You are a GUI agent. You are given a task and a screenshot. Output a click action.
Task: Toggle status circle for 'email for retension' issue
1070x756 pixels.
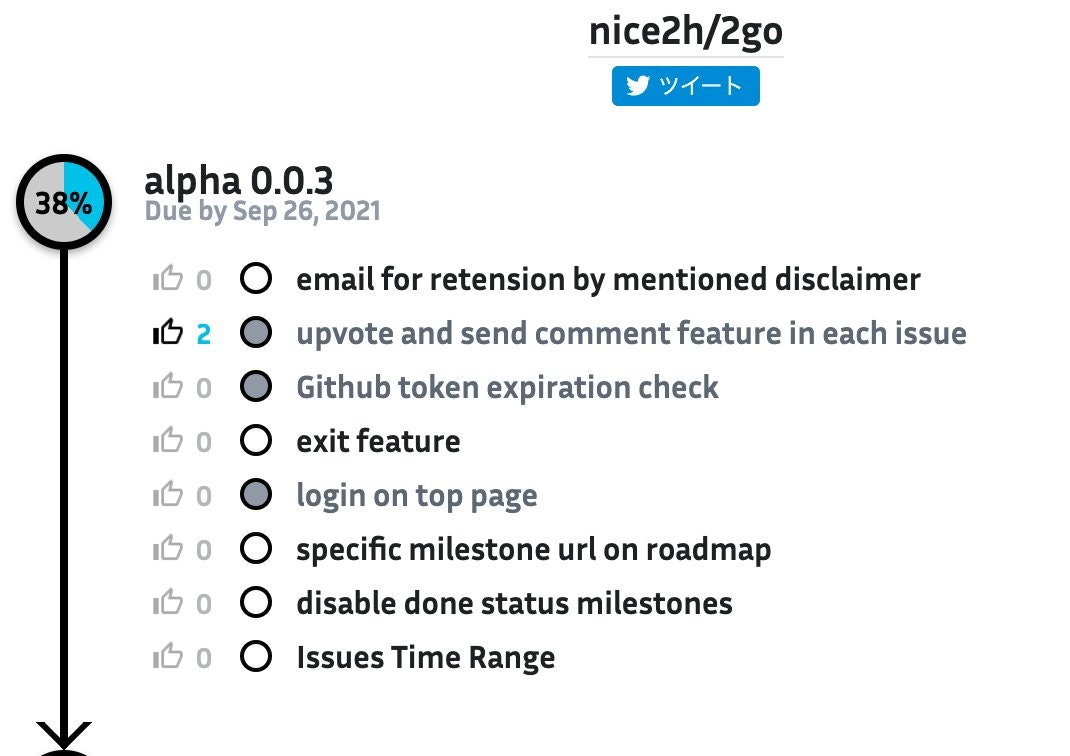[x=257, y=279]
